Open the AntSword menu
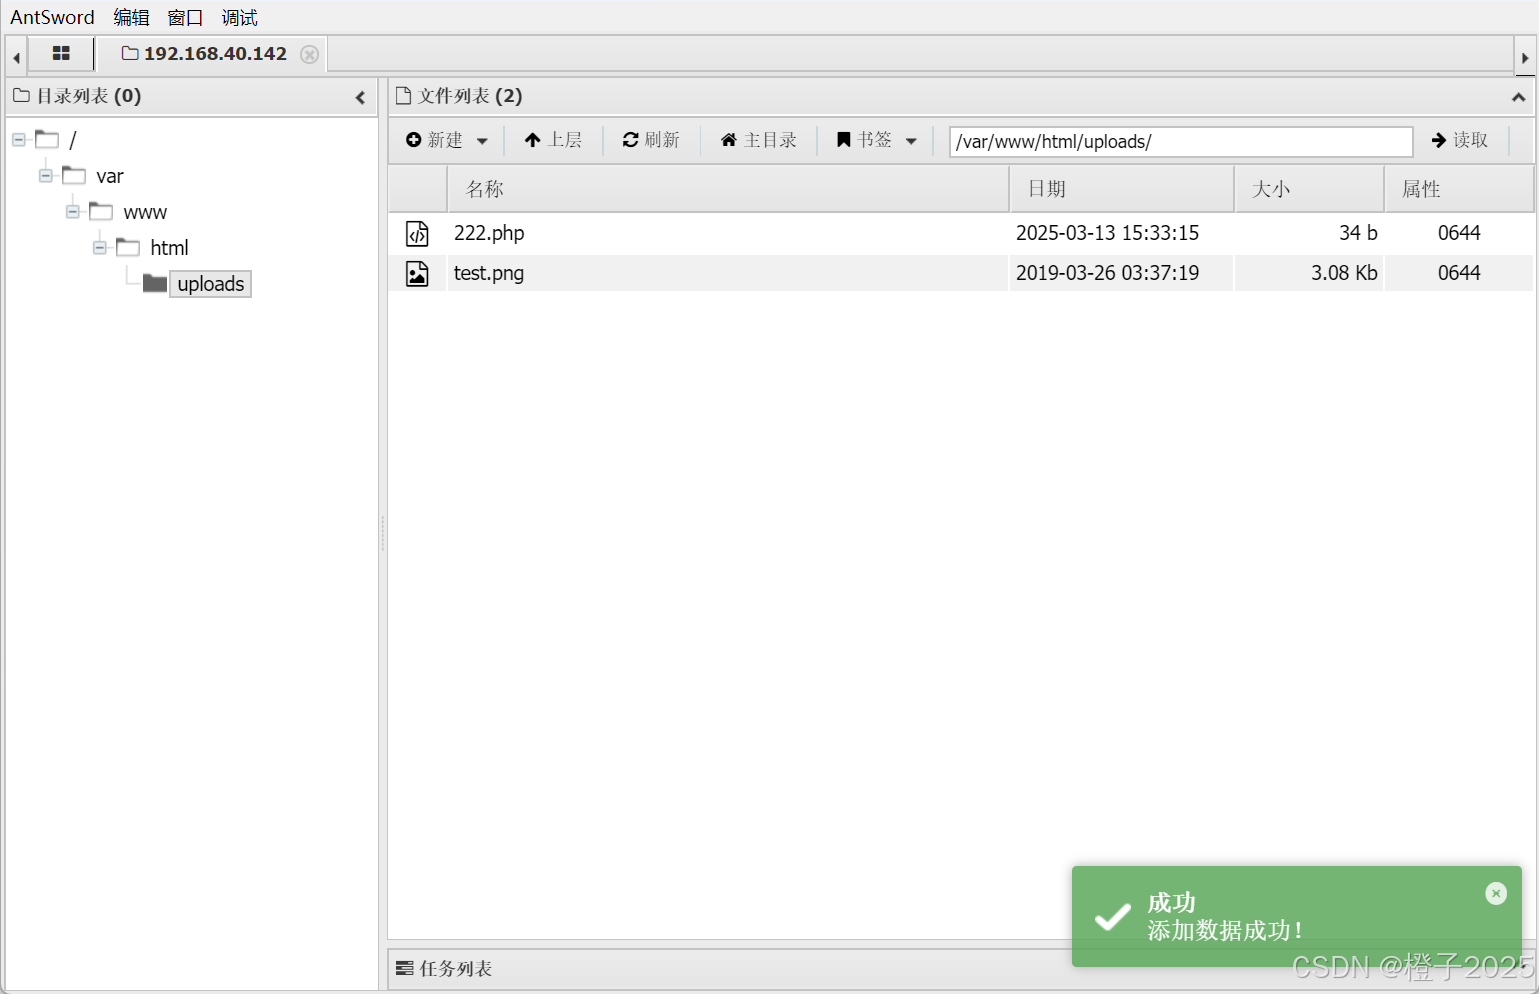The height and width of the screenshot is (994, 1539). [x=52, y=17]
